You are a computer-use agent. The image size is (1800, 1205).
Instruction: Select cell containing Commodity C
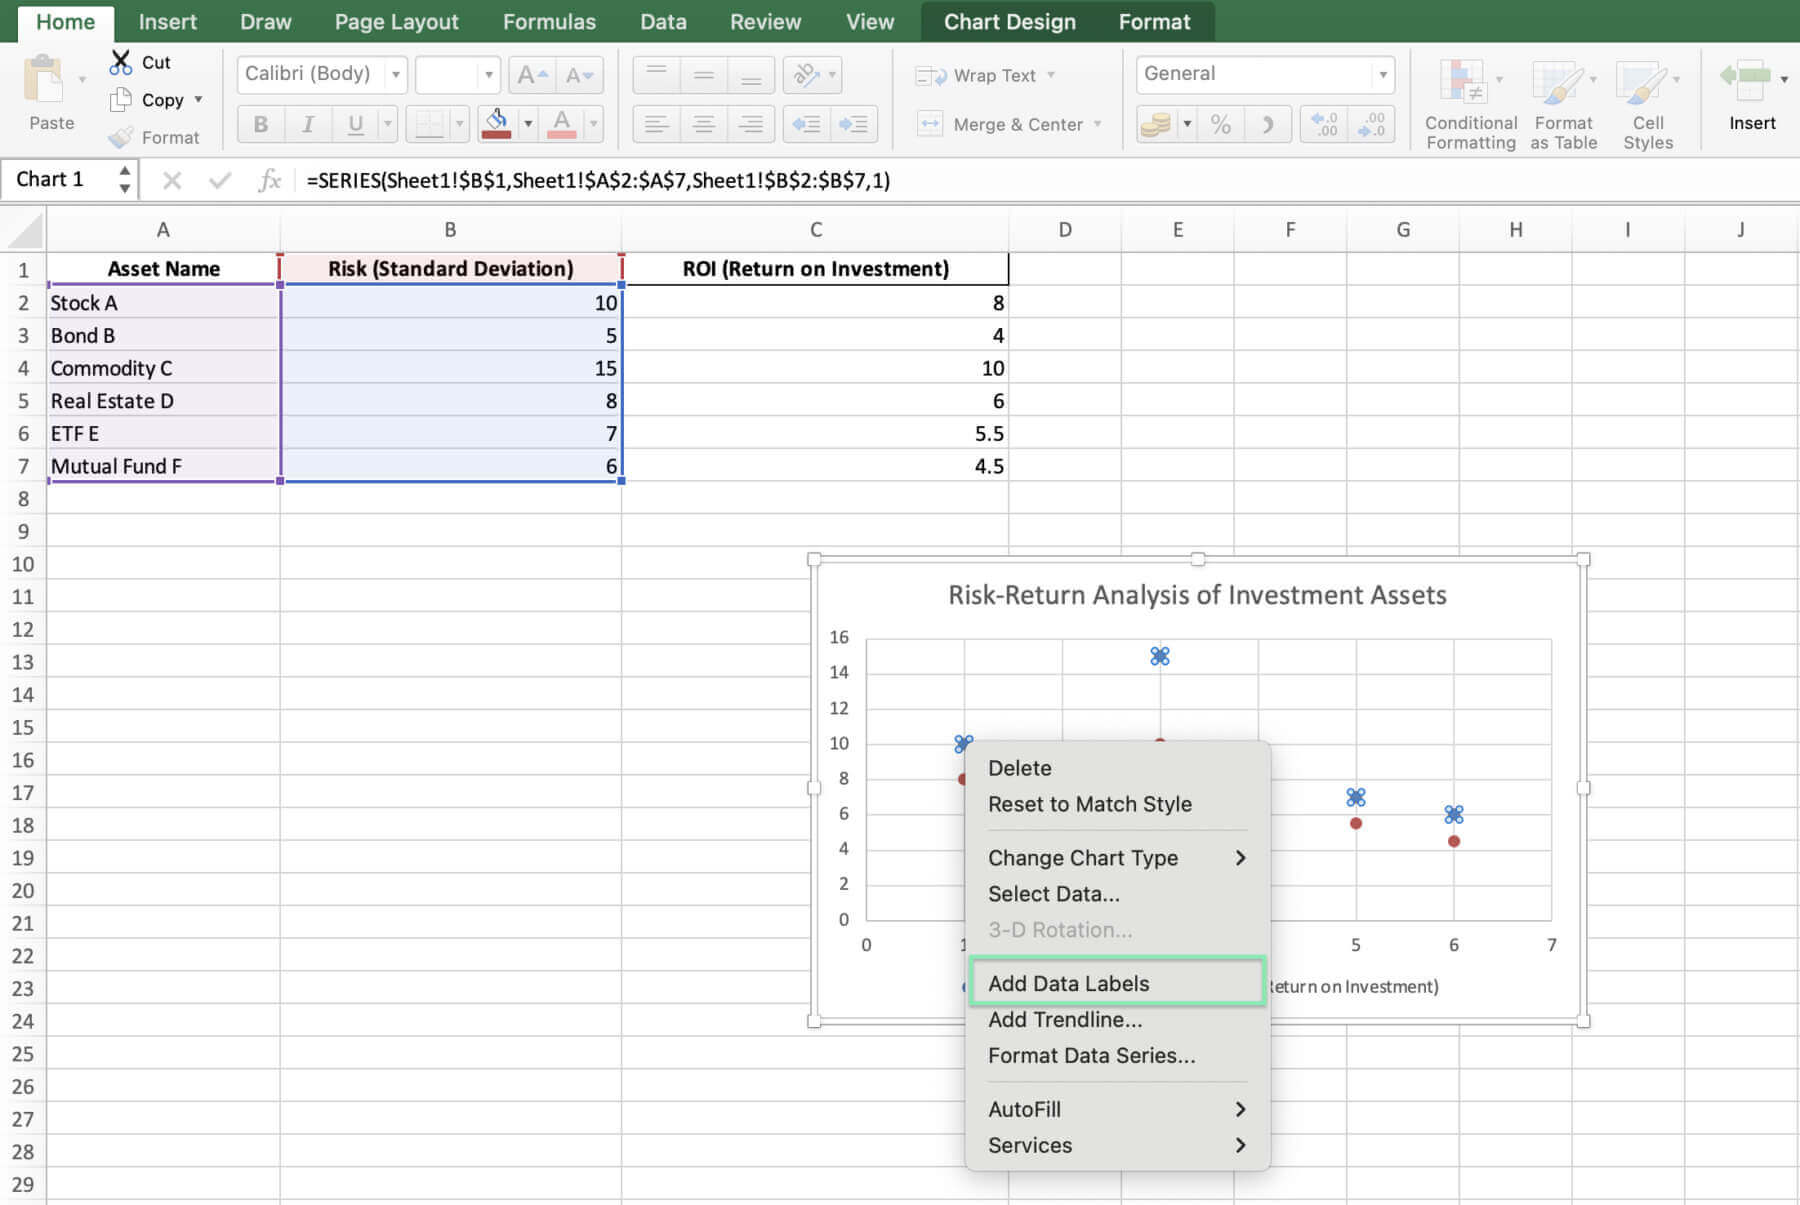[x=163, y=368]
